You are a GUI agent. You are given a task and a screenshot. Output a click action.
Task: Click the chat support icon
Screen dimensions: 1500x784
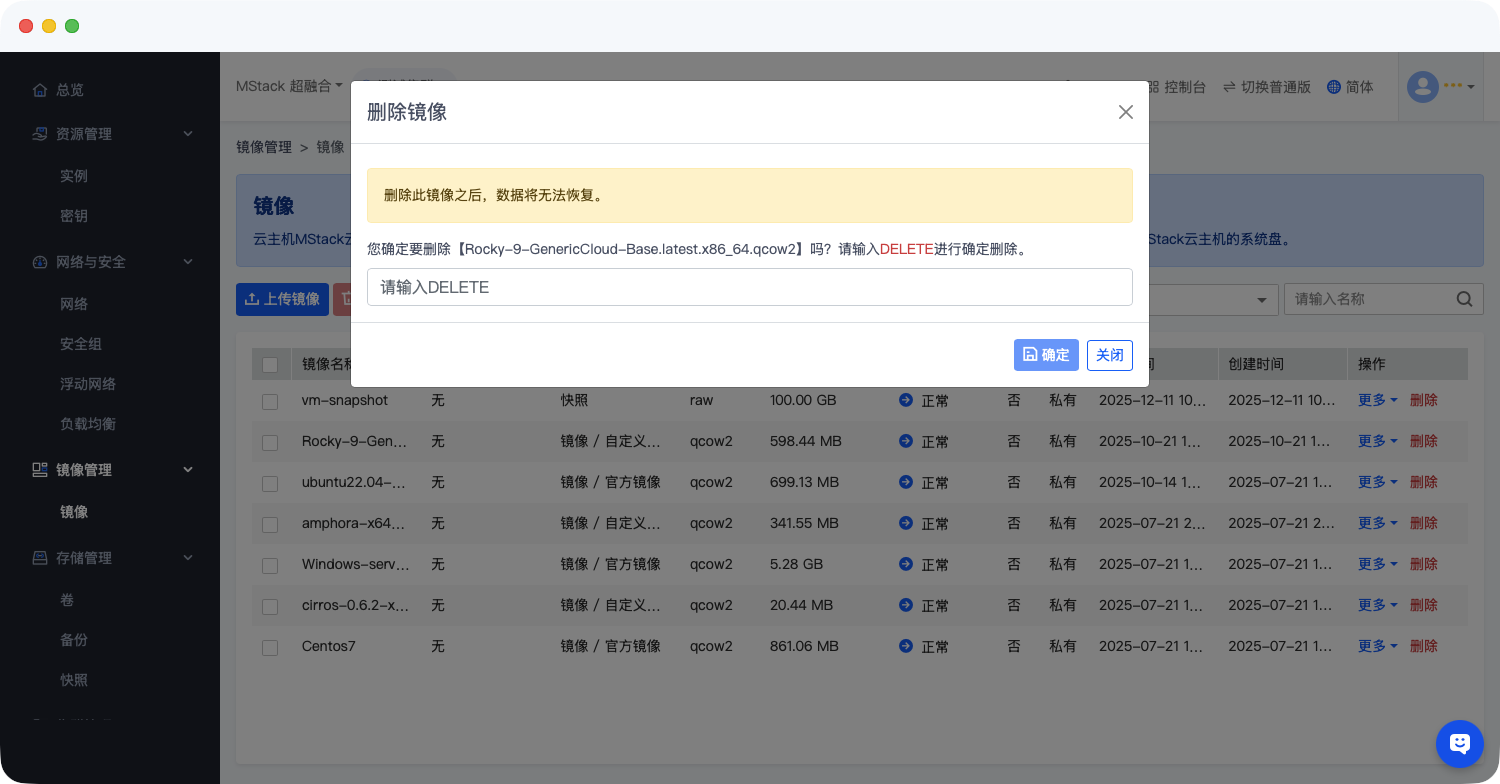[x=1459, y=743]
